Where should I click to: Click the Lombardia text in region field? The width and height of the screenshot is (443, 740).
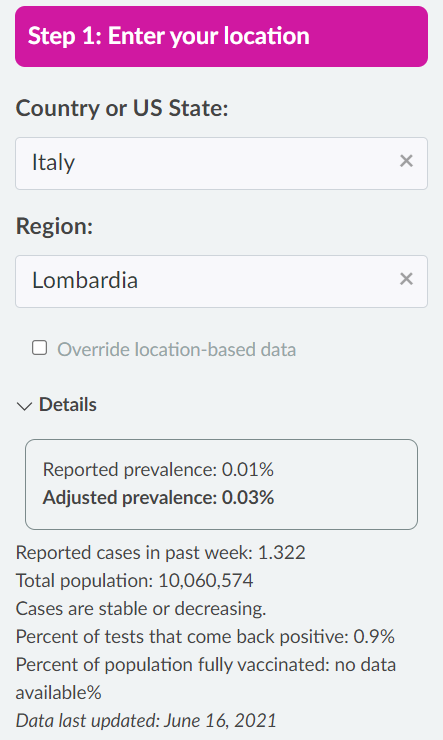click(x=85, y=280)
